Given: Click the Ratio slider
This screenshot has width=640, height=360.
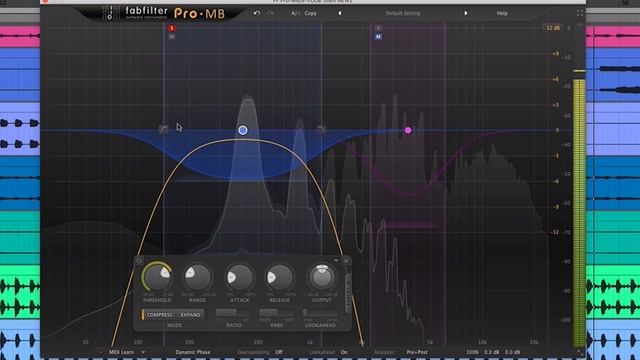Looking at the screenshot, I should coord(233,313).
